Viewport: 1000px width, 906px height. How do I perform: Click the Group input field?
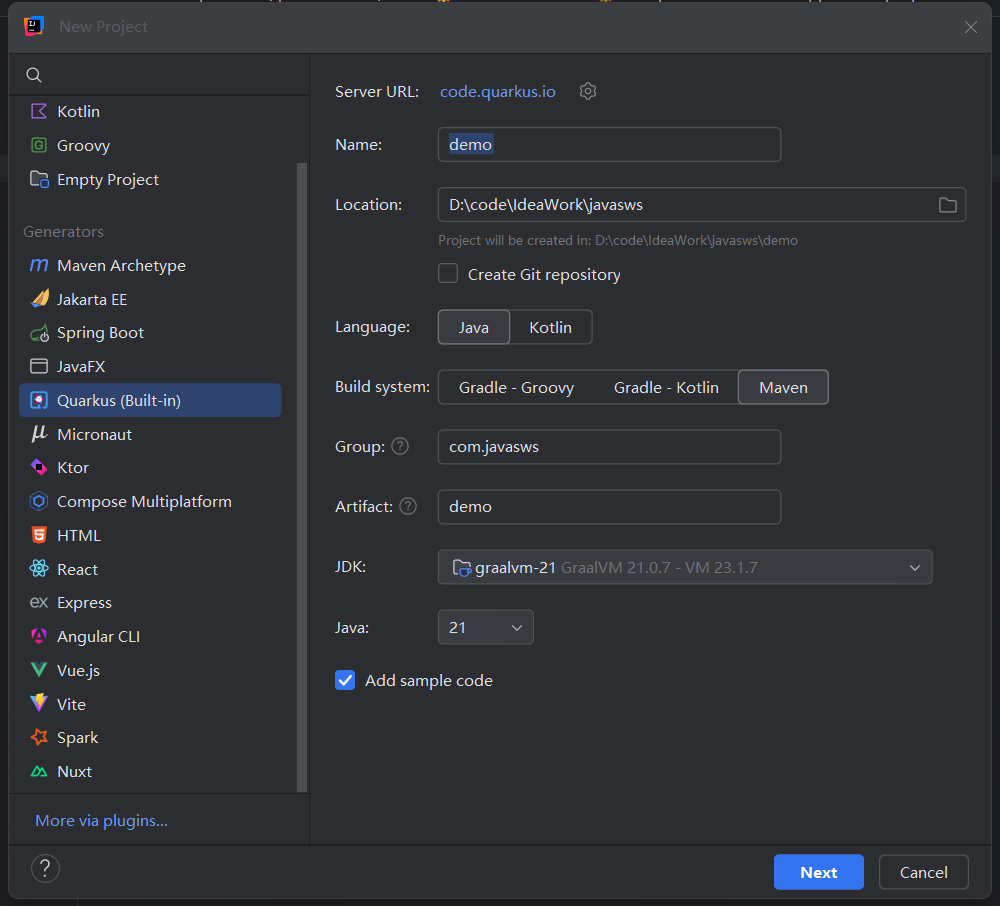pos(609,446)
